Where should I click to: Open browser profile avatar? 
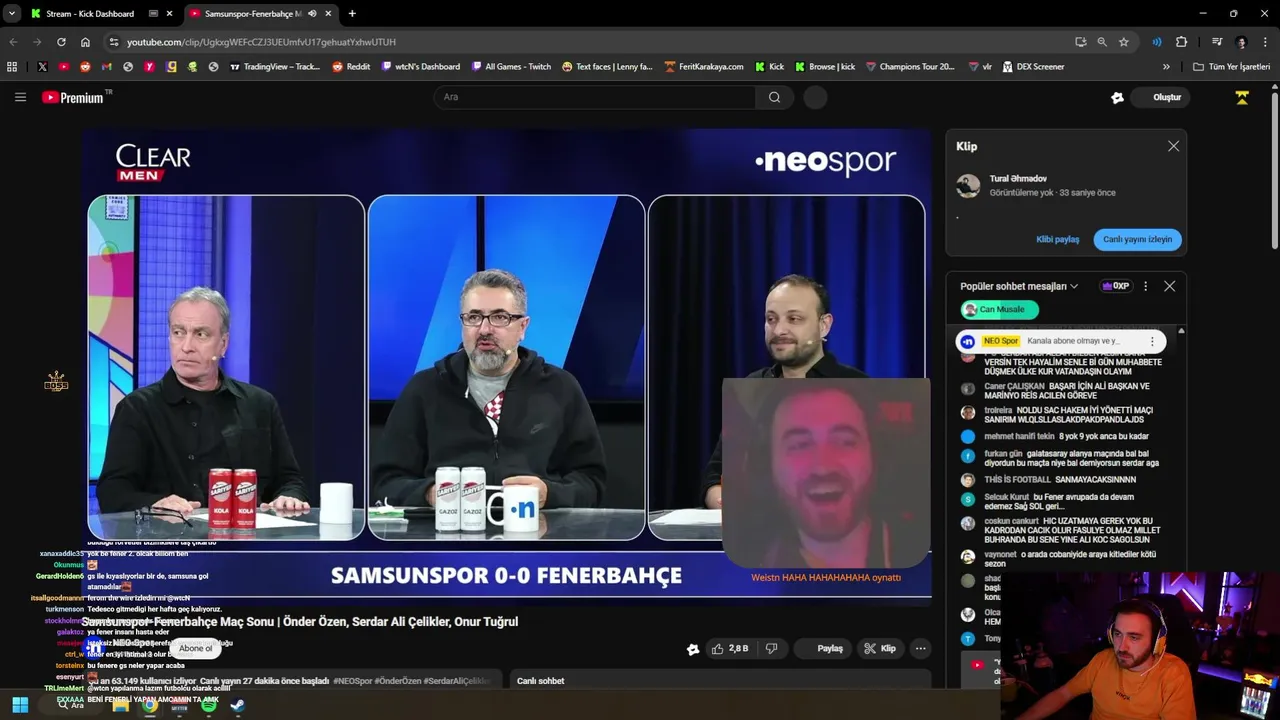tap(1241, 42)
